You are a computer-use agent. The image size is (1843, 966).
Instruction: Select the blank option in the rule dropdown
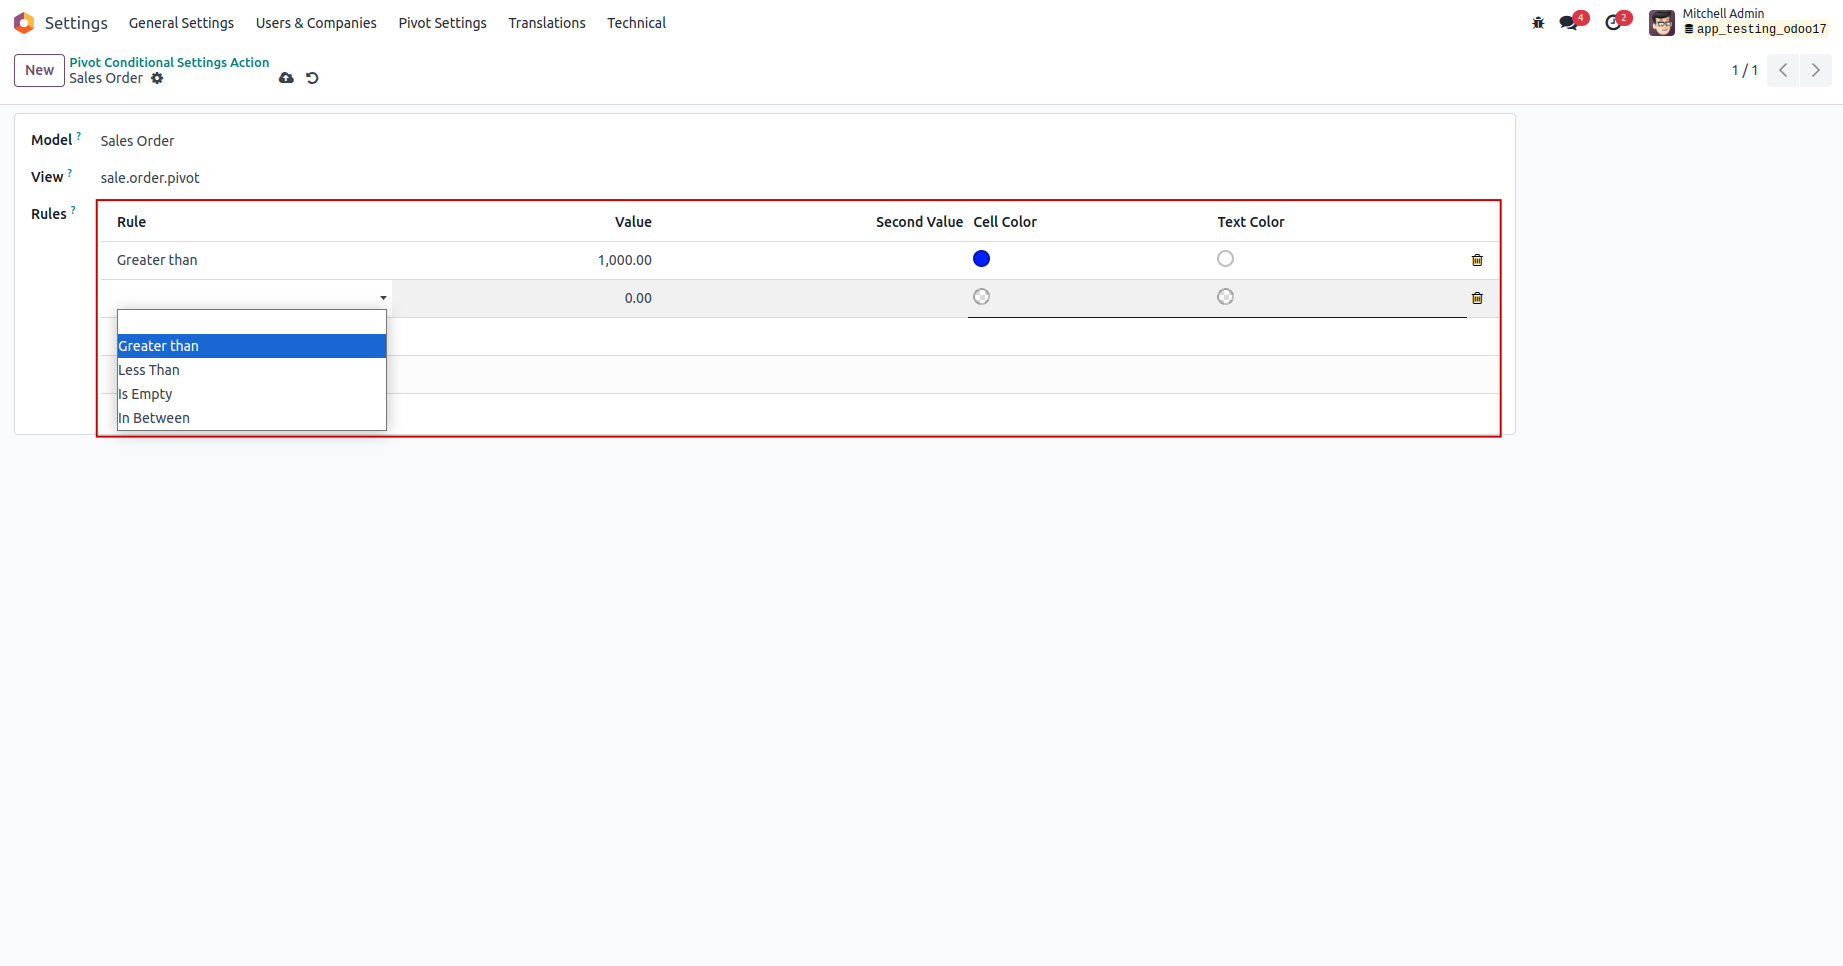(x=251, y=322)
